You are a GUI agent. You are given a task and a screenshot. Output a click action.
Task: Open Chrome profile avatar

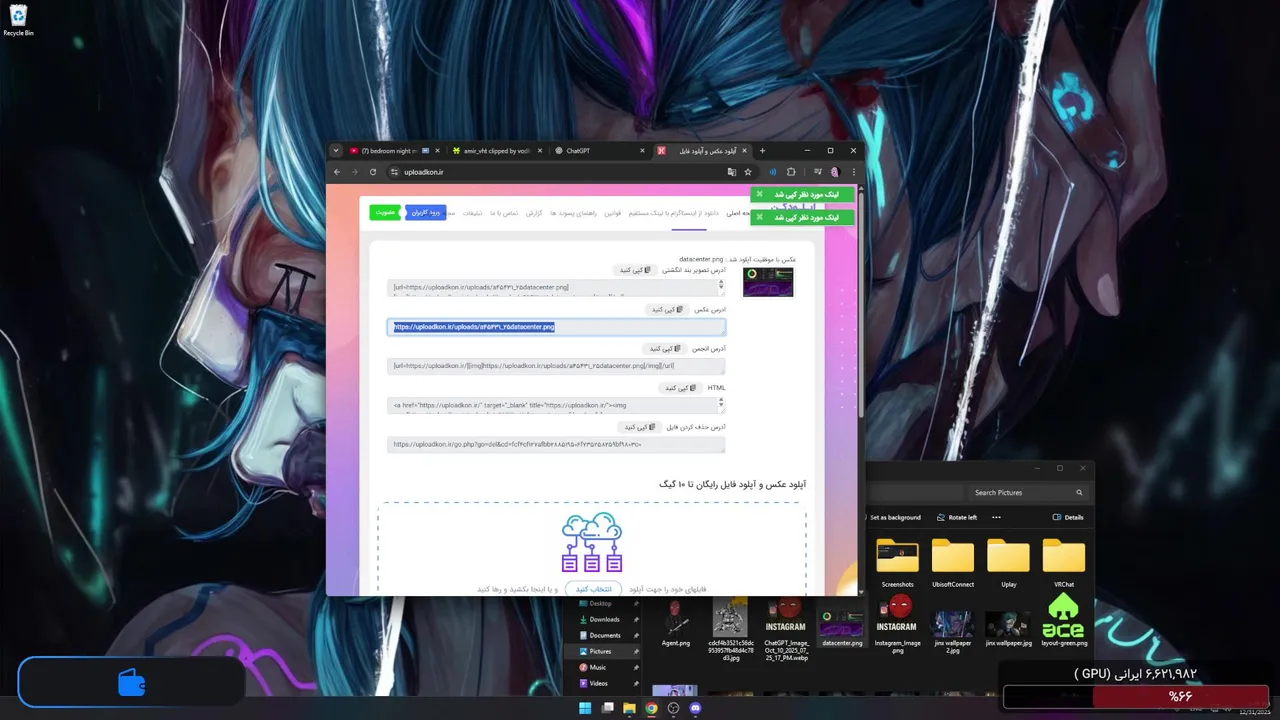point(835,172)
